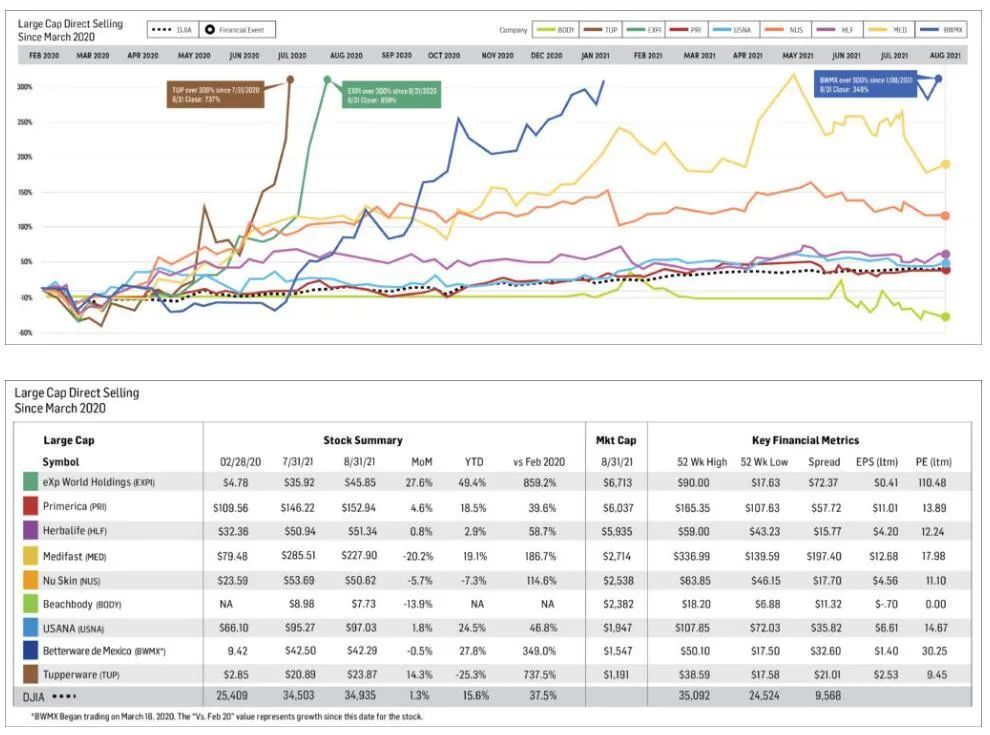Click the blue BWMX over 300% callout
Screen dimensions: 990x735
coord(865,84)
